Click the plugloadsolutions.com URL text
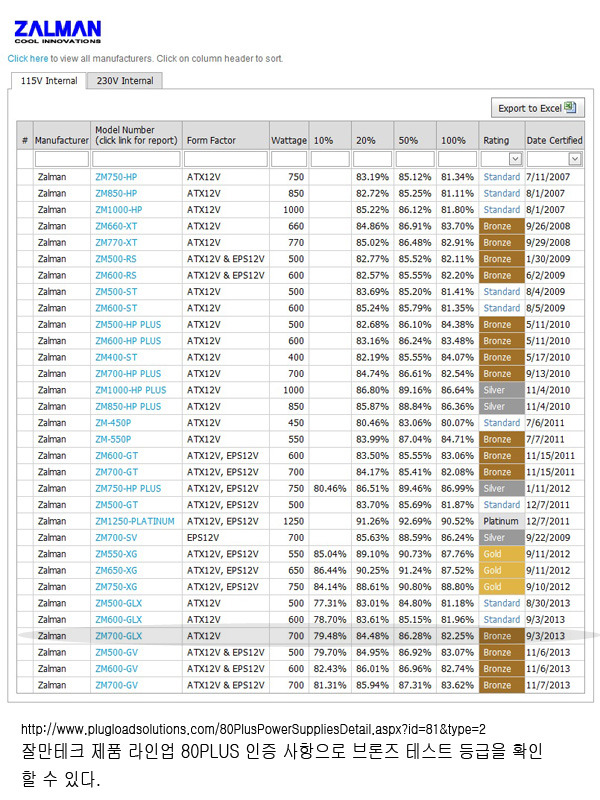The width and height of the screenshot is (600, 800). 253,729
